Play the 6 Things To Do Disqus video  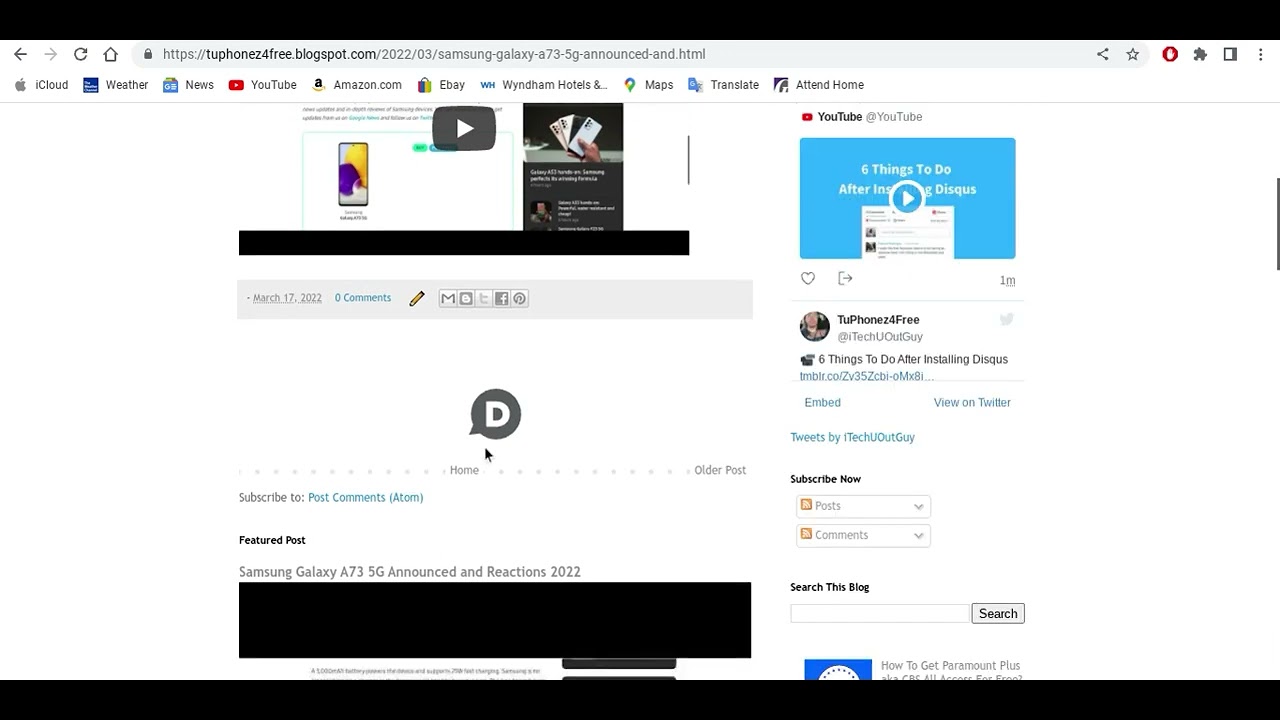(907, 198)
